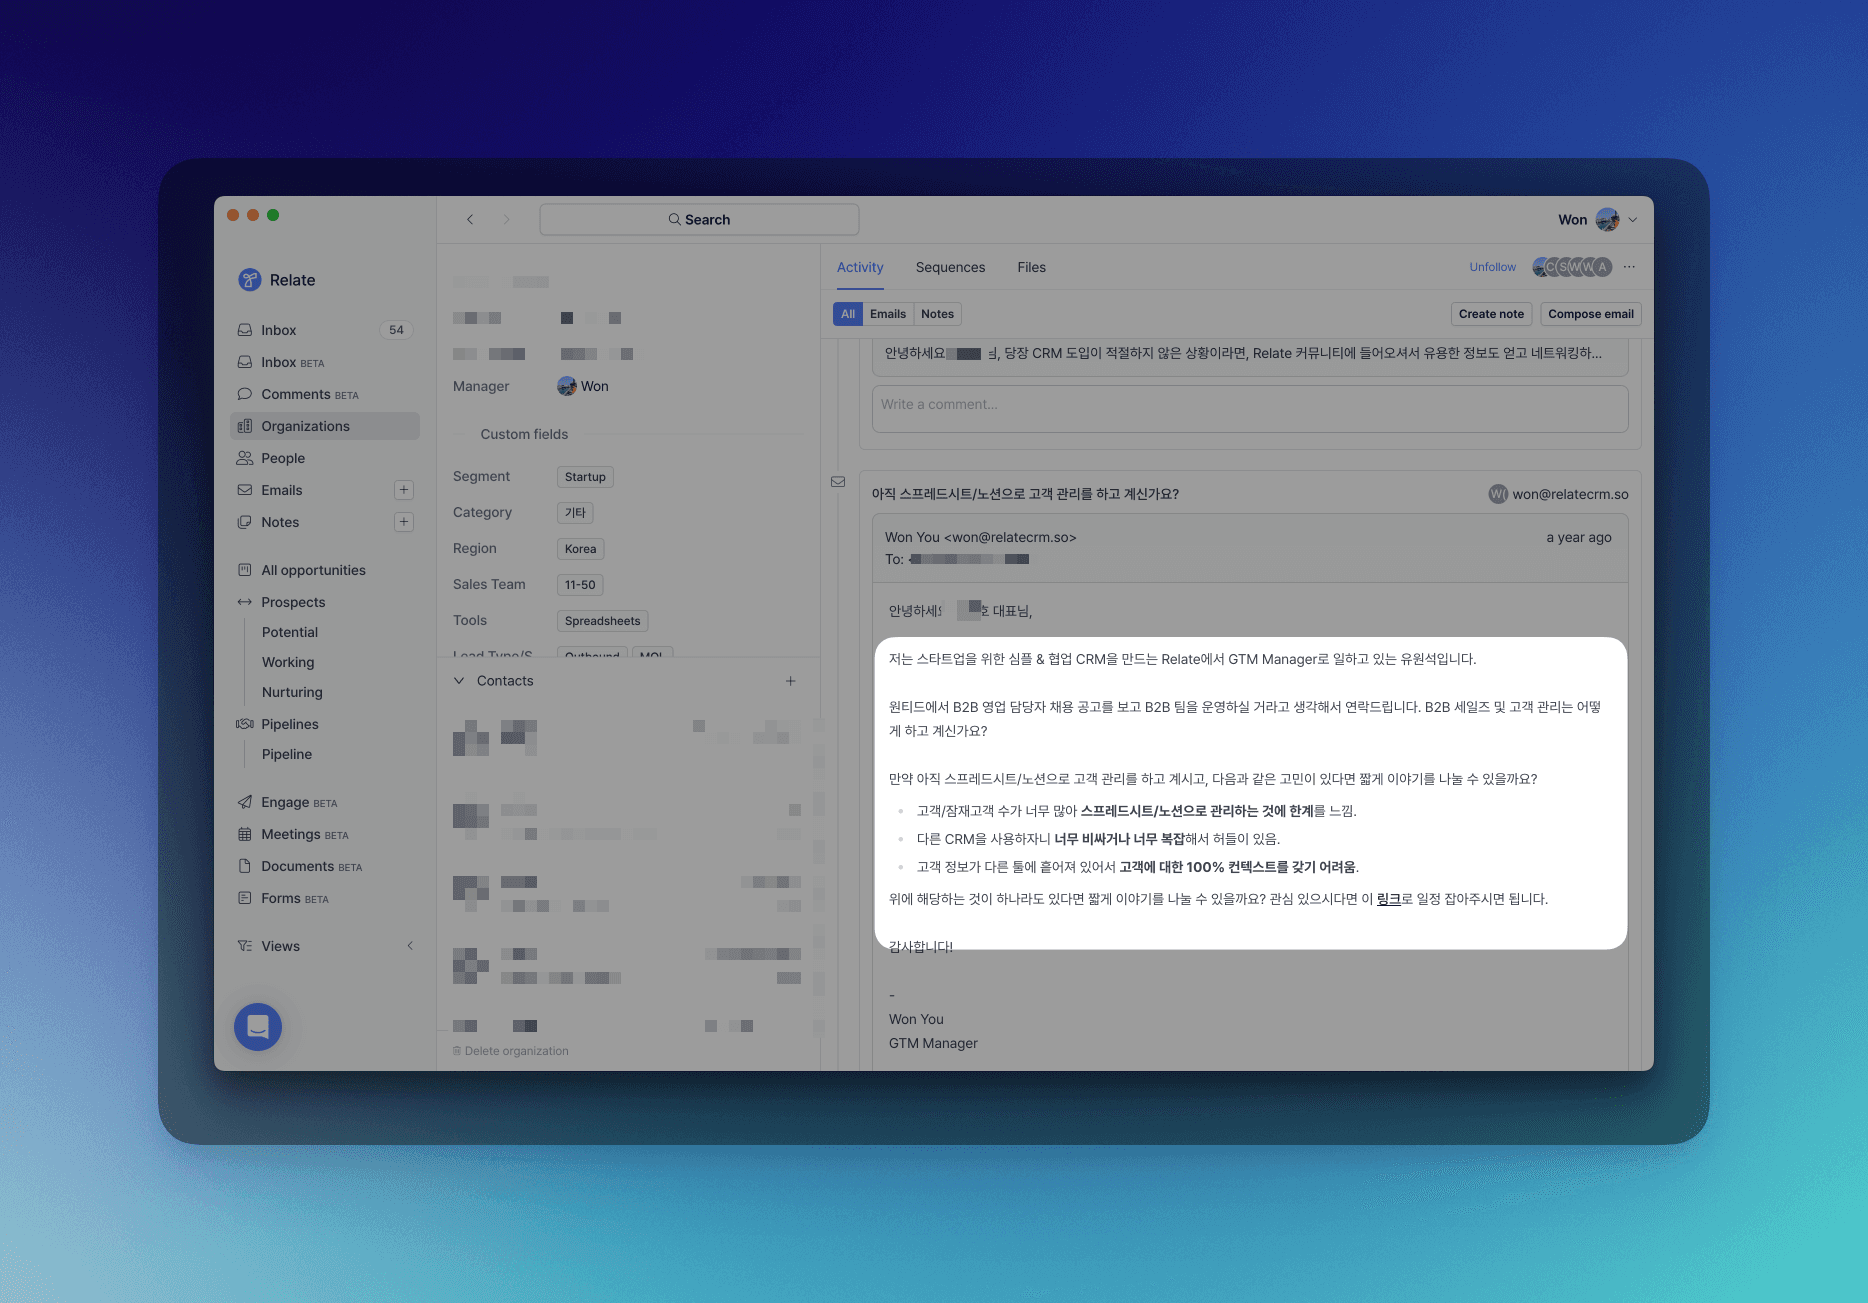Collapse the Contacts section chevron
The height and width of the screenshot is (1303, 1868).
click(x=459, y=681)
